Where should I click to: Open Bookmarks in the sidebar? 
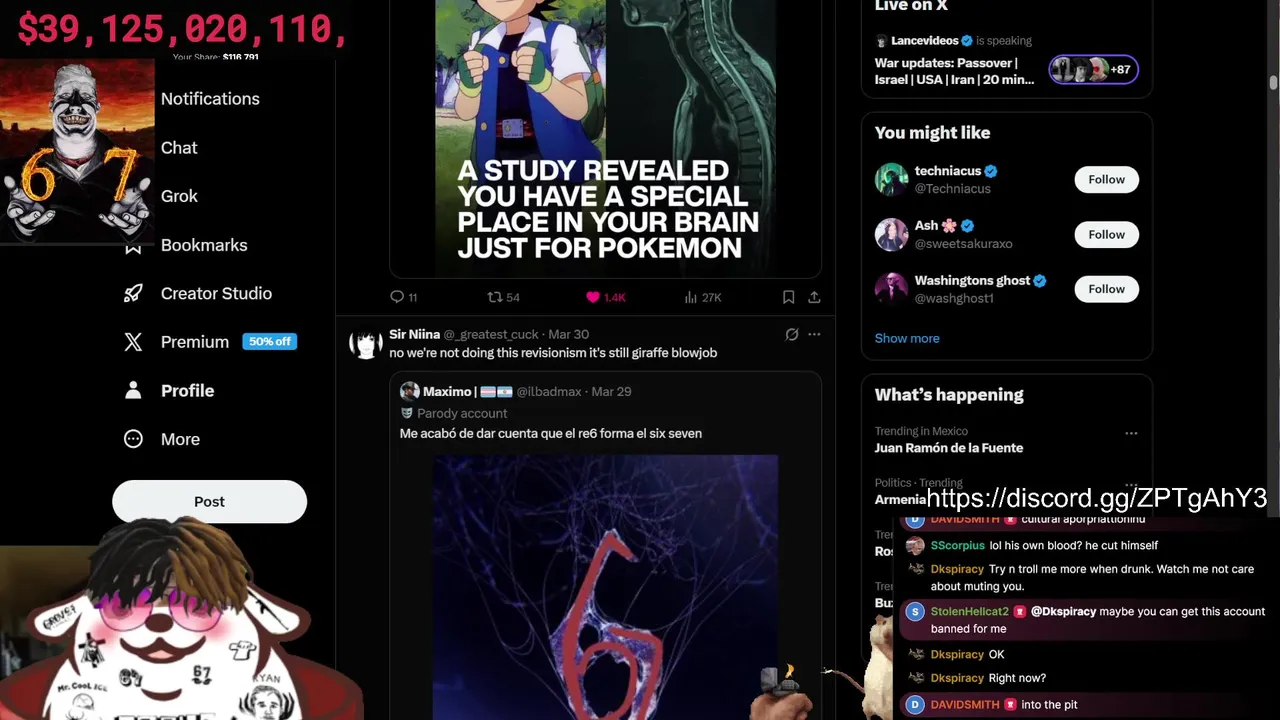click(x=204, y=245)
